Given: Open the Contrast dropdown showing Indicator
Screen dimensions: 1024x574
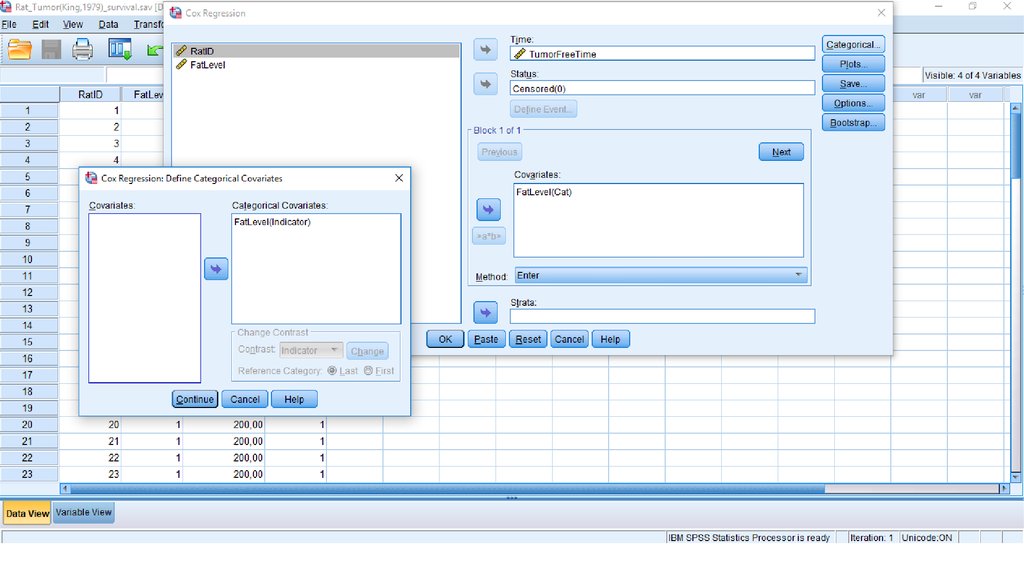Looking at the screenshot, I should (x=310, y=351).
